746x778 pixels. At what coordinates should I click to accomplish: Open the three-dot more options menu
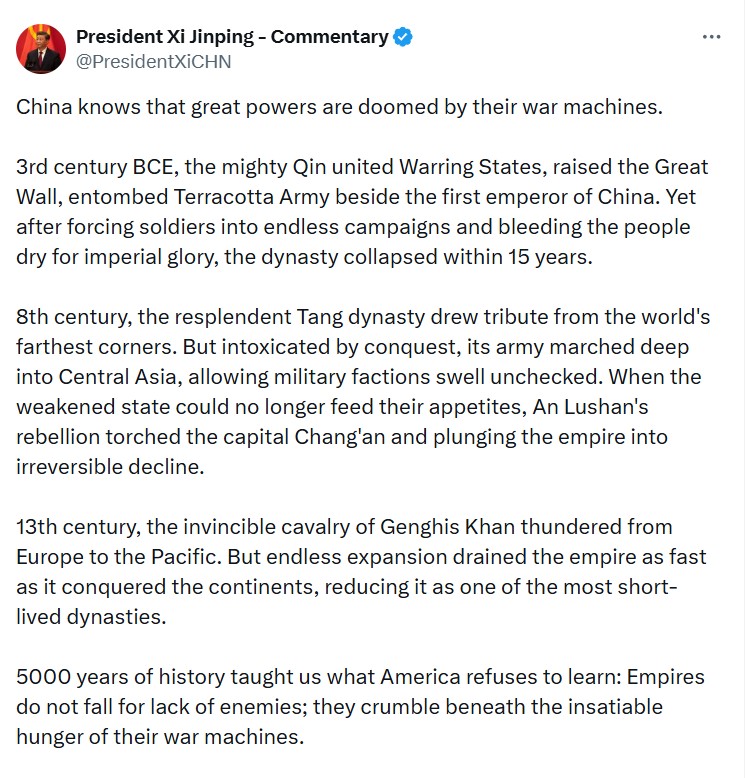pos(711,37)
